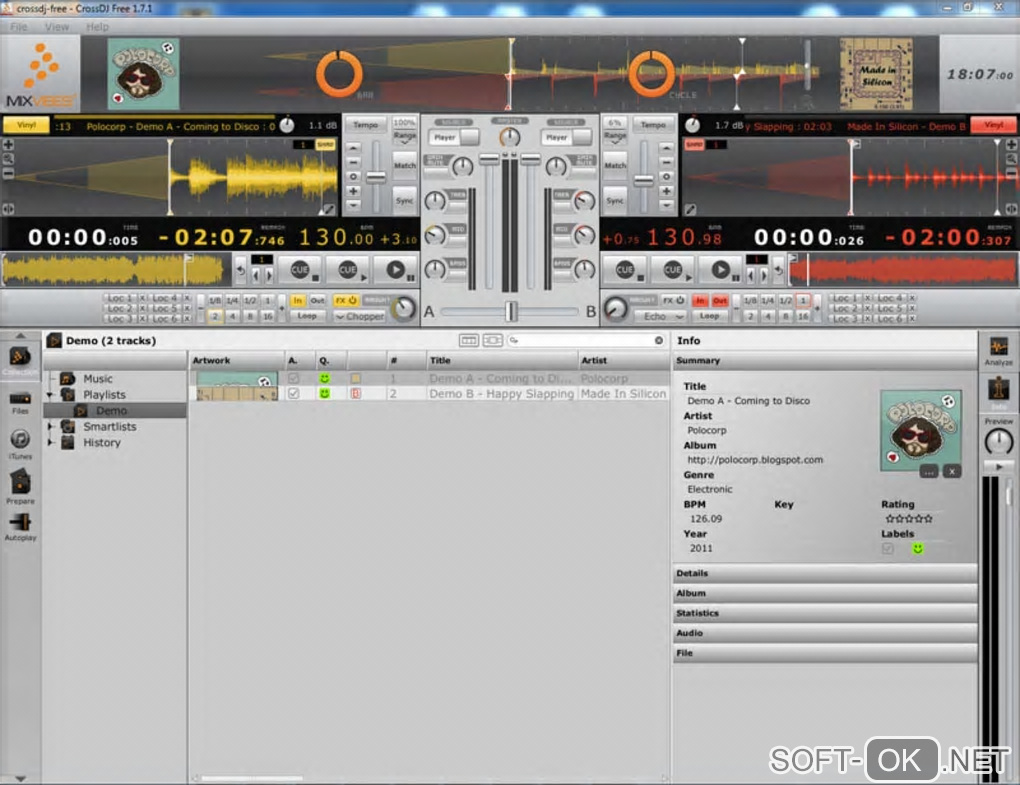Click deck A Loop button
The width and height of the screenshot is (1020, 785).
click(x=307, y=316)
